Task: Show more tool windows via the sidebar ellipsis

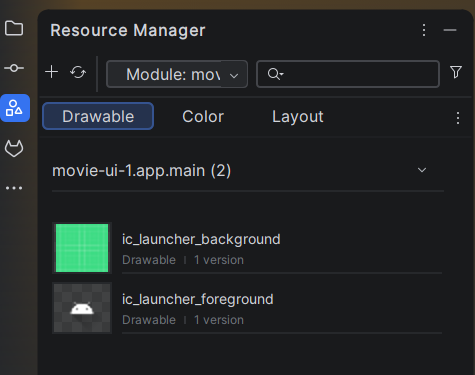Action: (14, 188)
